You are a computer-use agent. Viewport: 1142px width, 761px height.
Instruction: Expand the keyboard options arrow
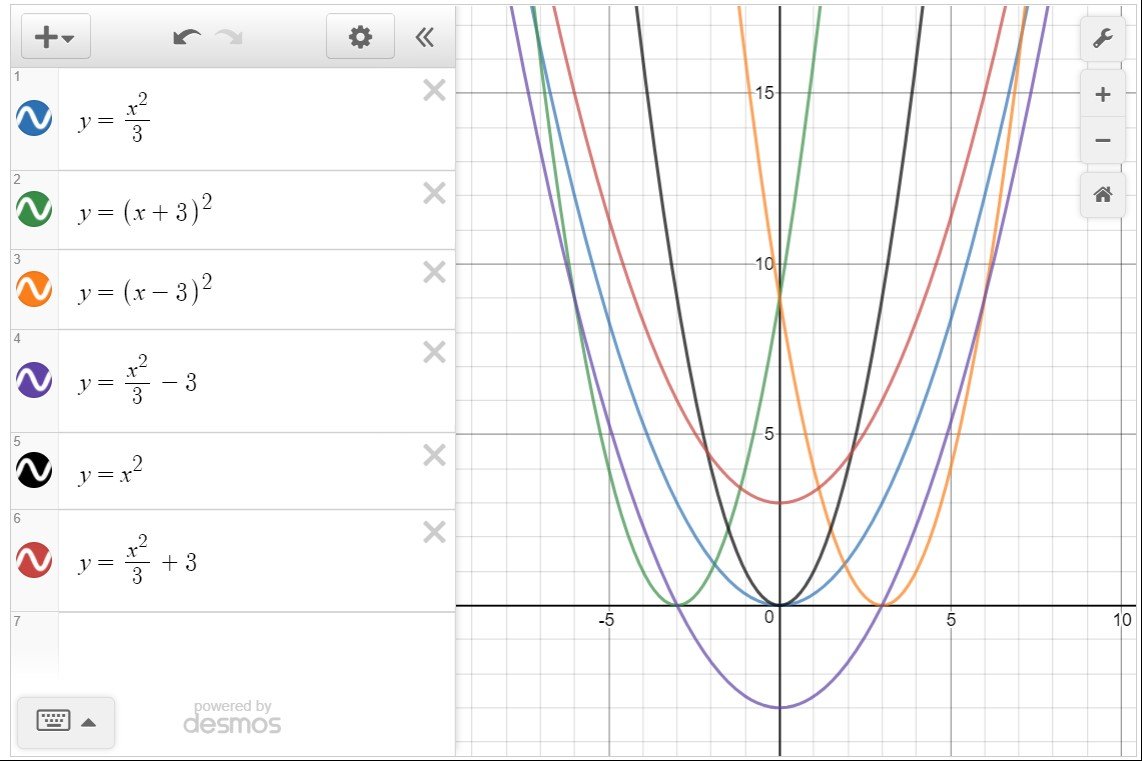[x=88, y=722]
